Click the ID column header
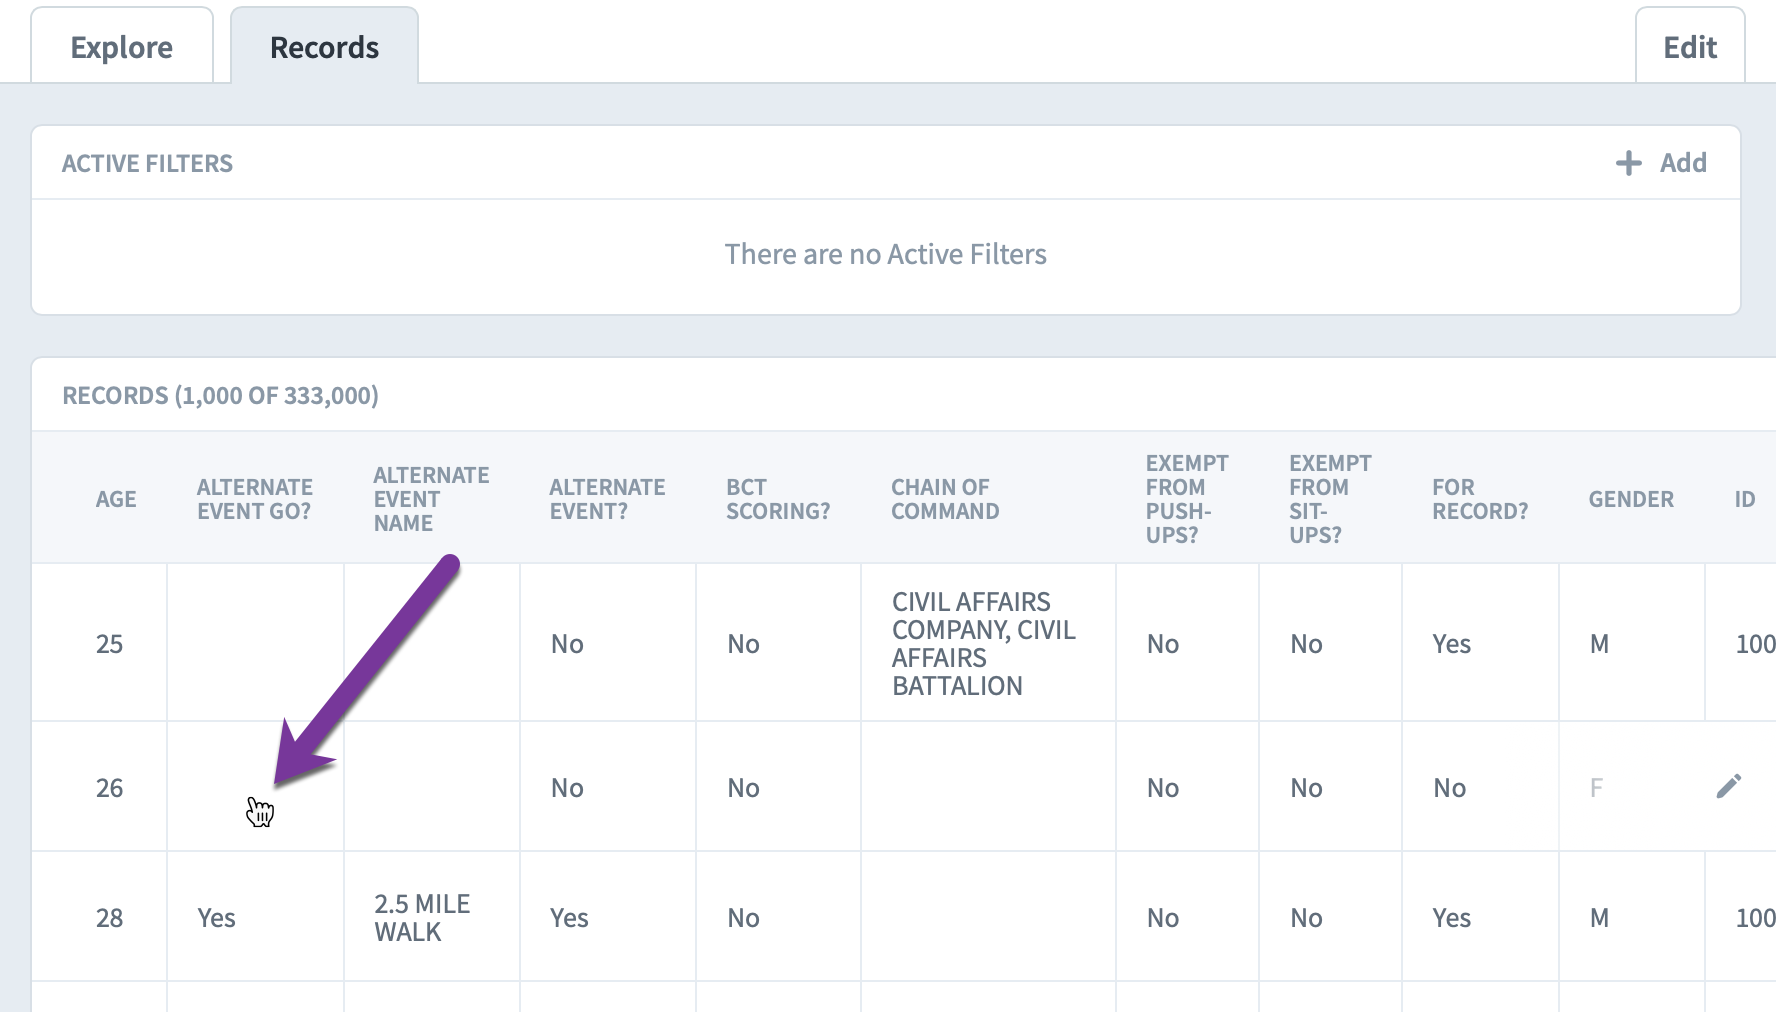 point(1745,499)
